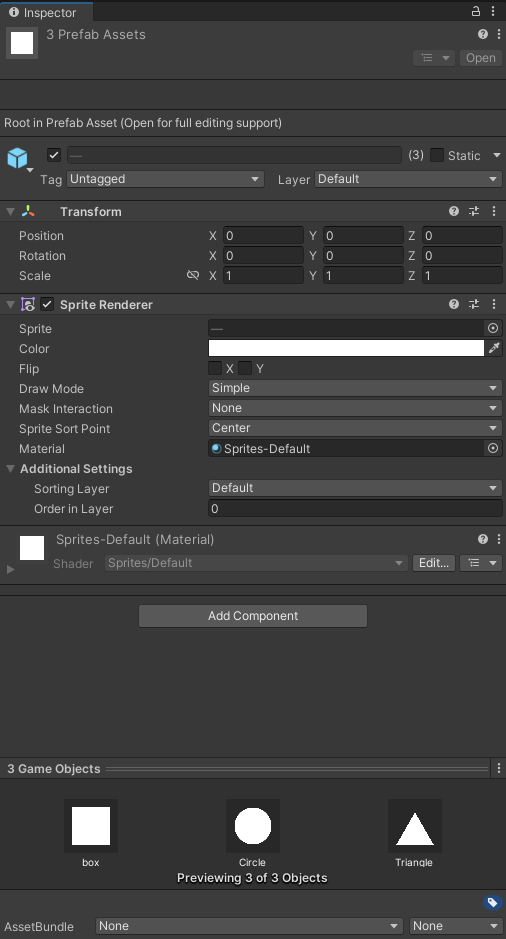Collapse the Transform component foldout
Screen dimensions: 506x939
(10, 211)
